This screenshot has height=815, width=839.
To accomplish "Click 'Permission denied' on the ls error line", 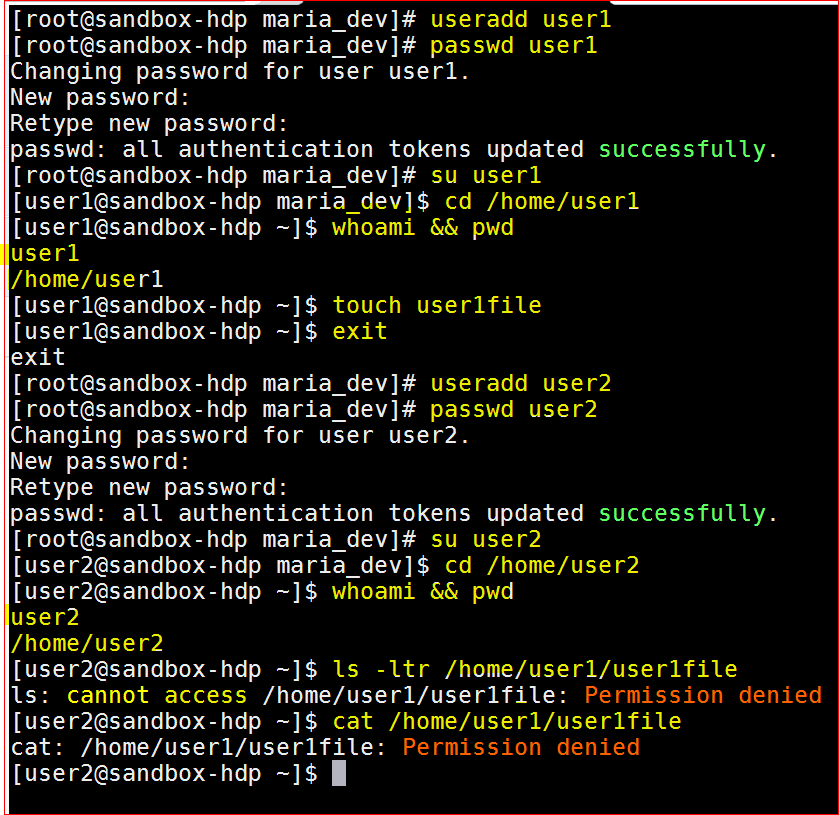I will [x=703, y=696].
